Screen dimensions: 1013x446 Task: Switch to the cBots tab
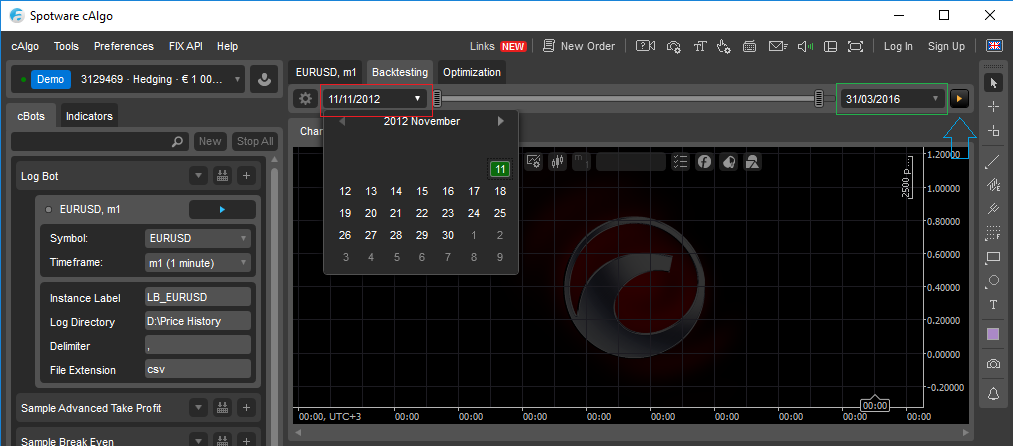tap(31, 116)
